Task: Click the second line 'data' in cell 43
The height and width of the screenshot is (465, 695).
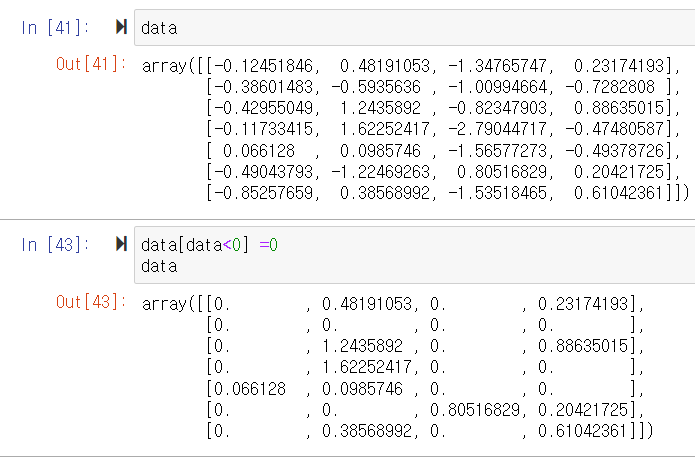Action: (159, 266)
